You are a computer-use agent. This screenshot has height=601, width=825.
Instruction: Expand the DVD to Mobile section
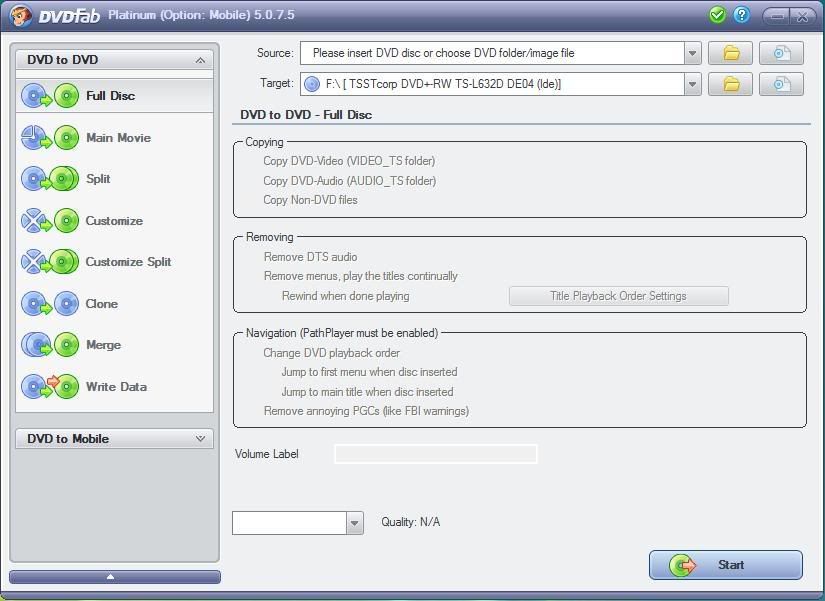200,439
